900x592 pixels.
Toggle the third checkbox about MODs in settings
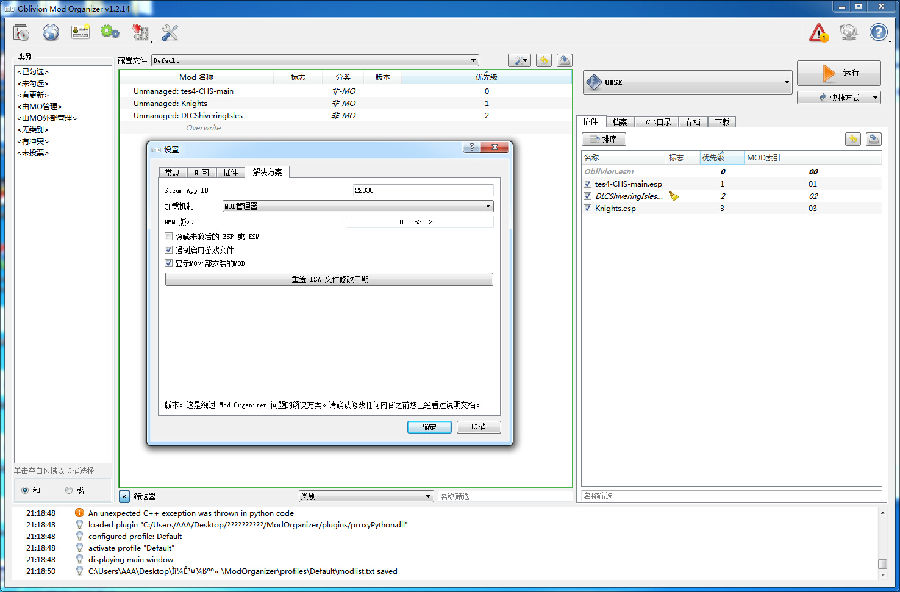(169, 263)
